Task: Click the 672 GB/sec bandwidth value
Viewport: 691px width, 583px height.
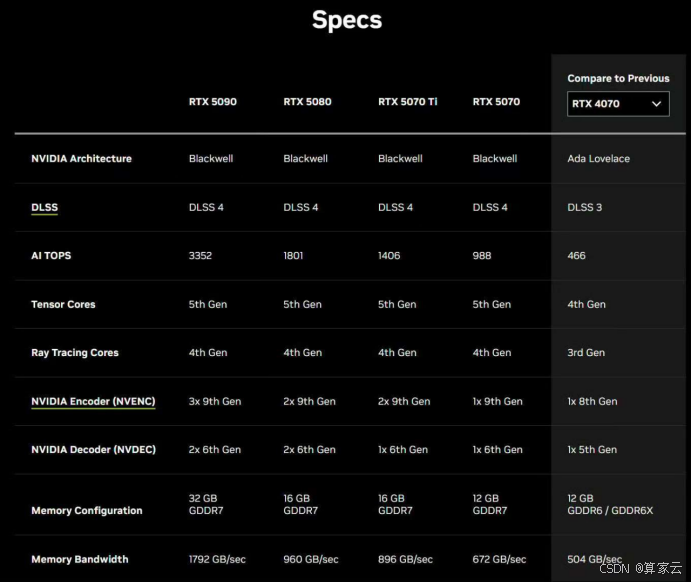Action: click(x=499, y=560)
